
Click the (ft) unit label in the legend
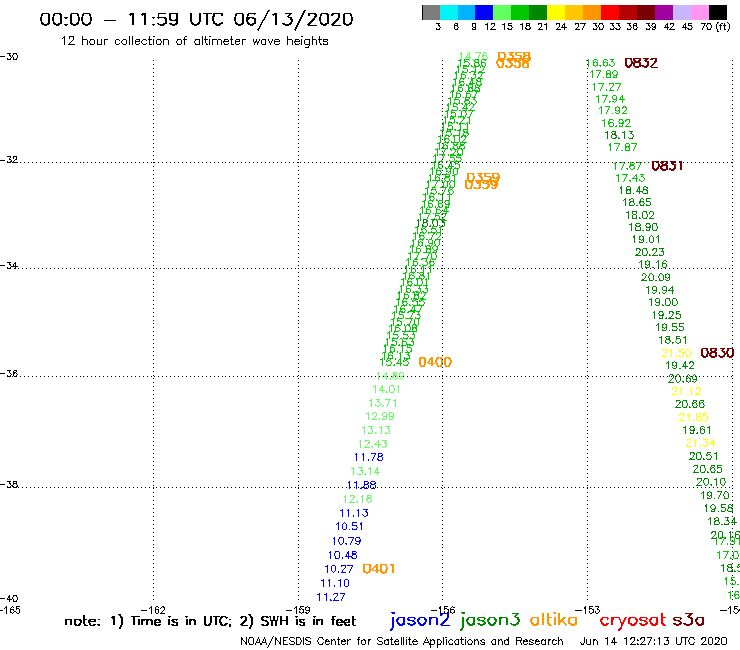tap(723, 26)
